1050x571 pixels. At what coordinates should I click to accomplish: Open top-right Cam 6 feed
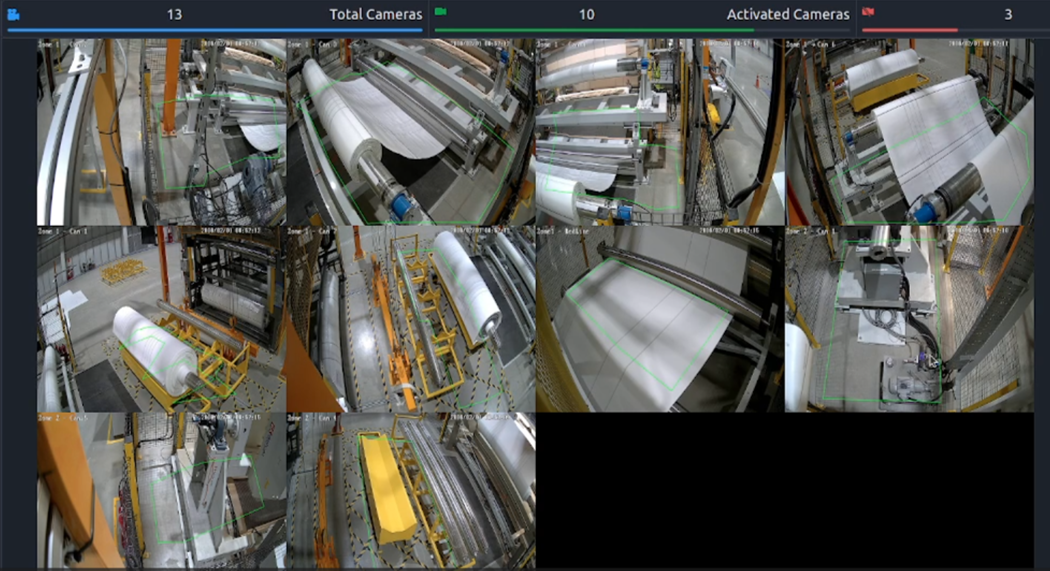coord(909,132)
